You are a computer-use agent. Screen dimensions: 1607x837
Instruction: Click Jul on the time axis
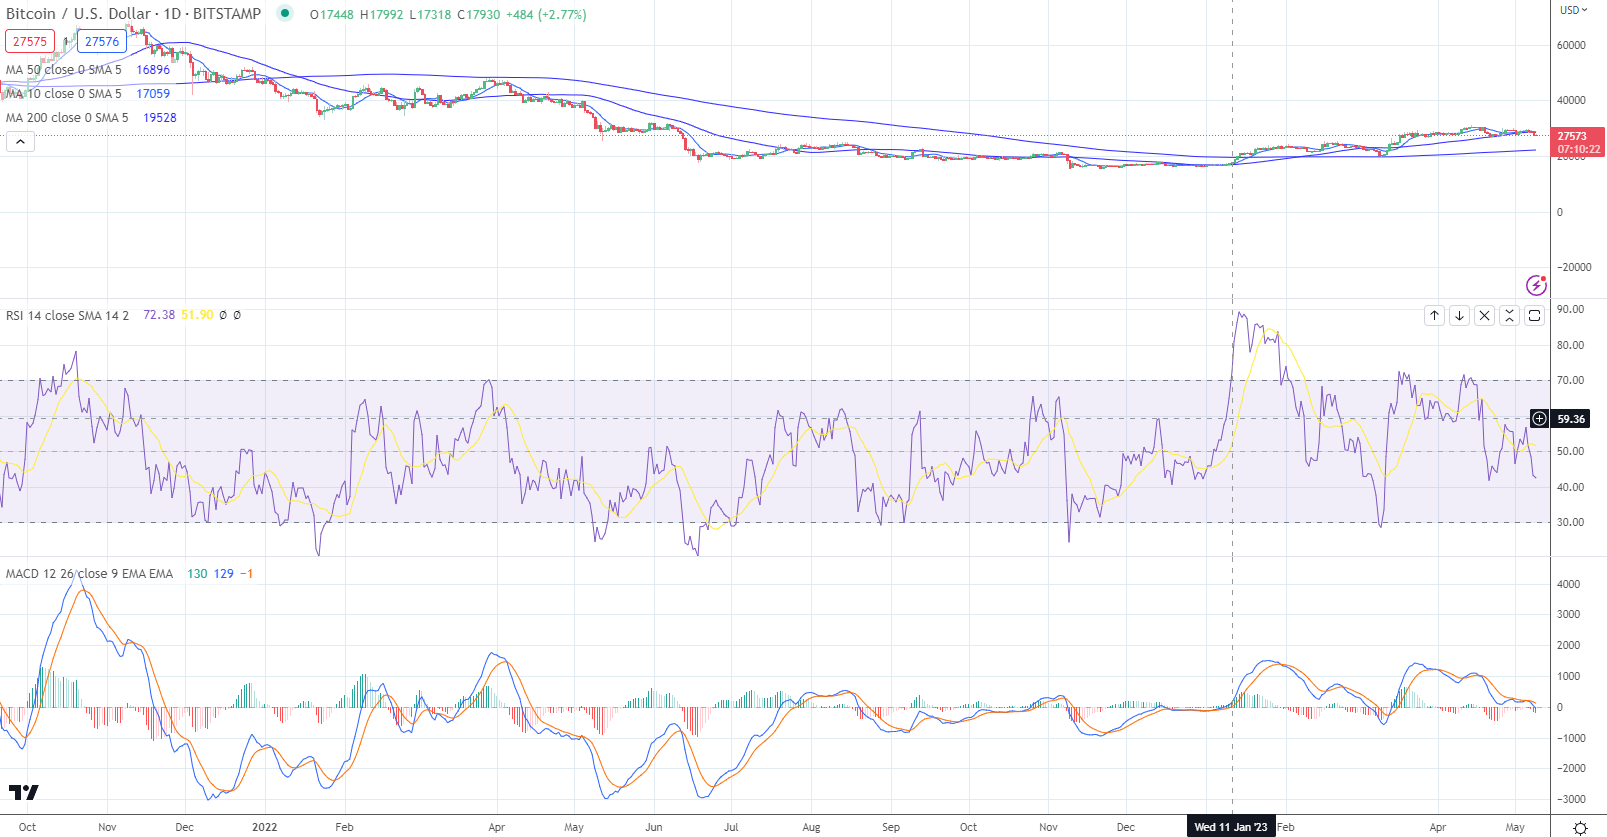click(731, 827)
